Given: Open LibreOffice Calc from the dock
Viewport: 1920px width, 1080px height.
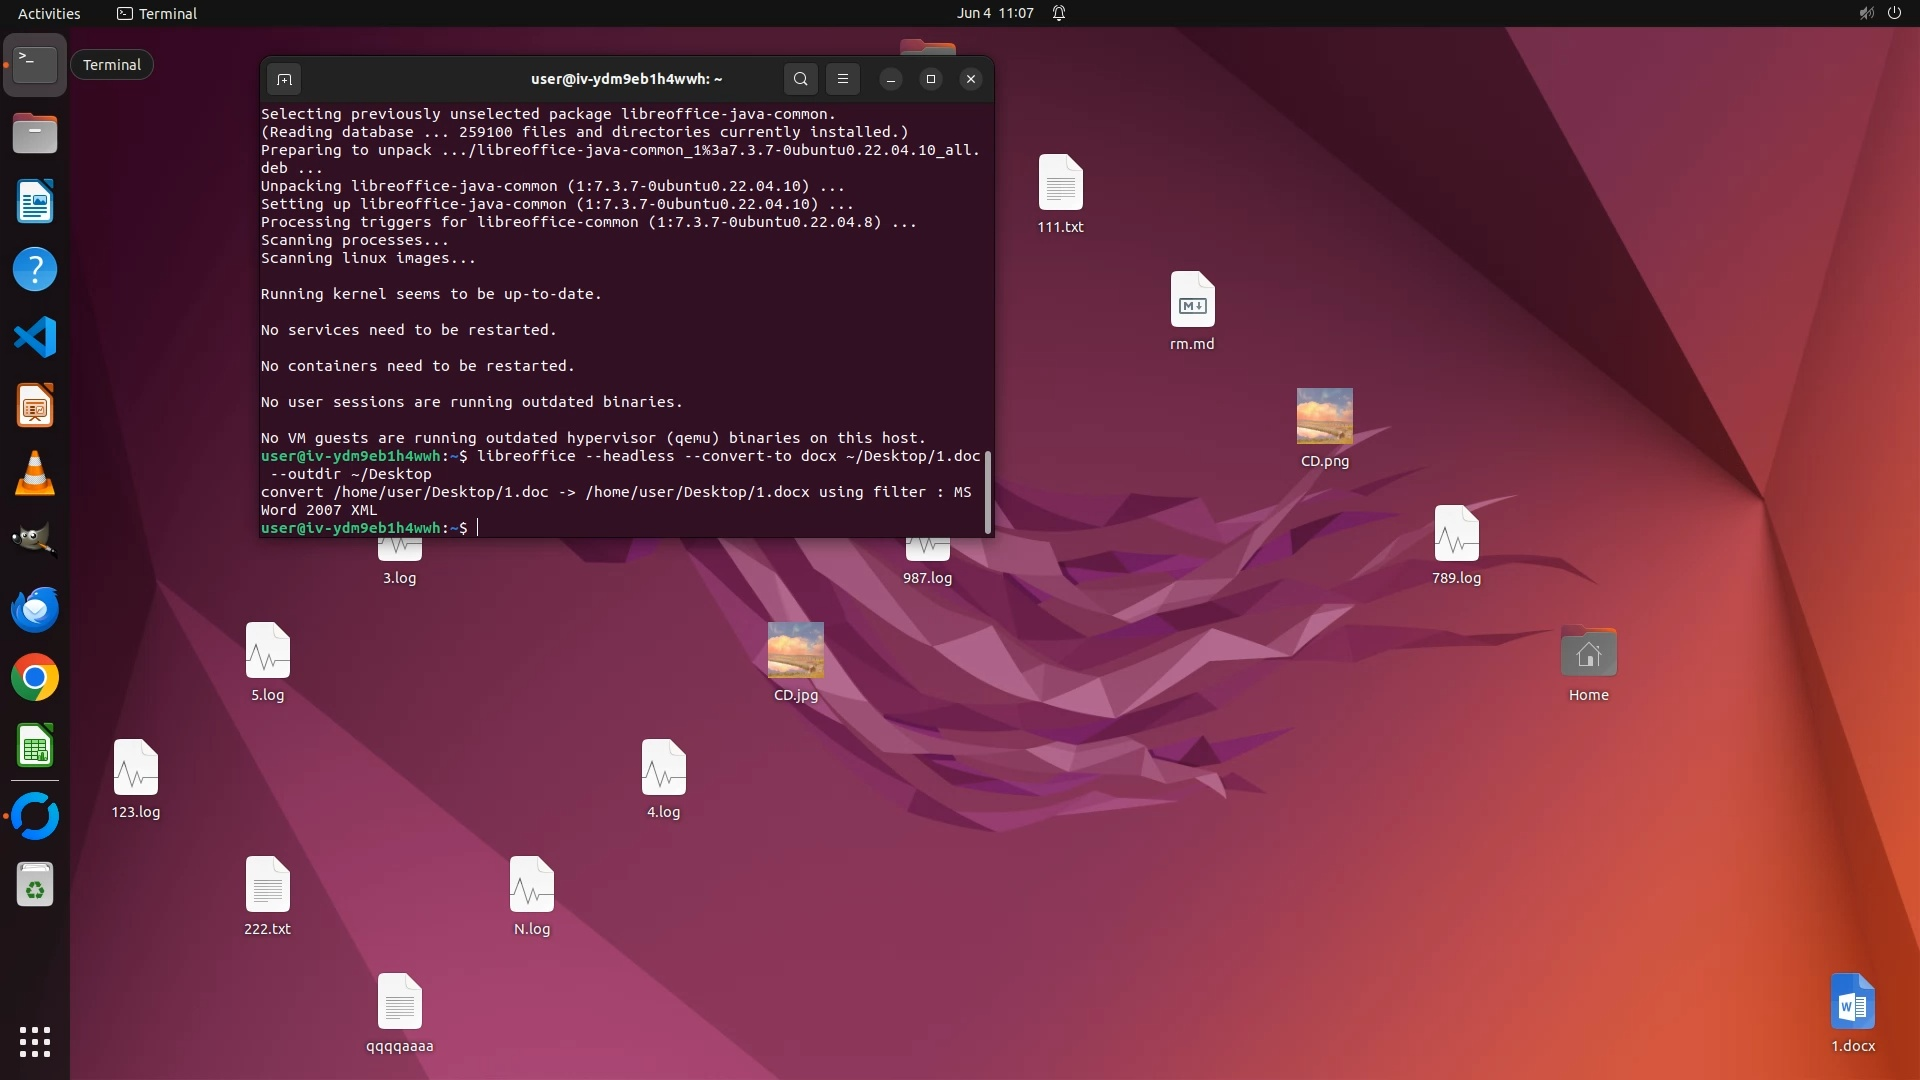Looking at the screenshot, I should pos(35,746).
